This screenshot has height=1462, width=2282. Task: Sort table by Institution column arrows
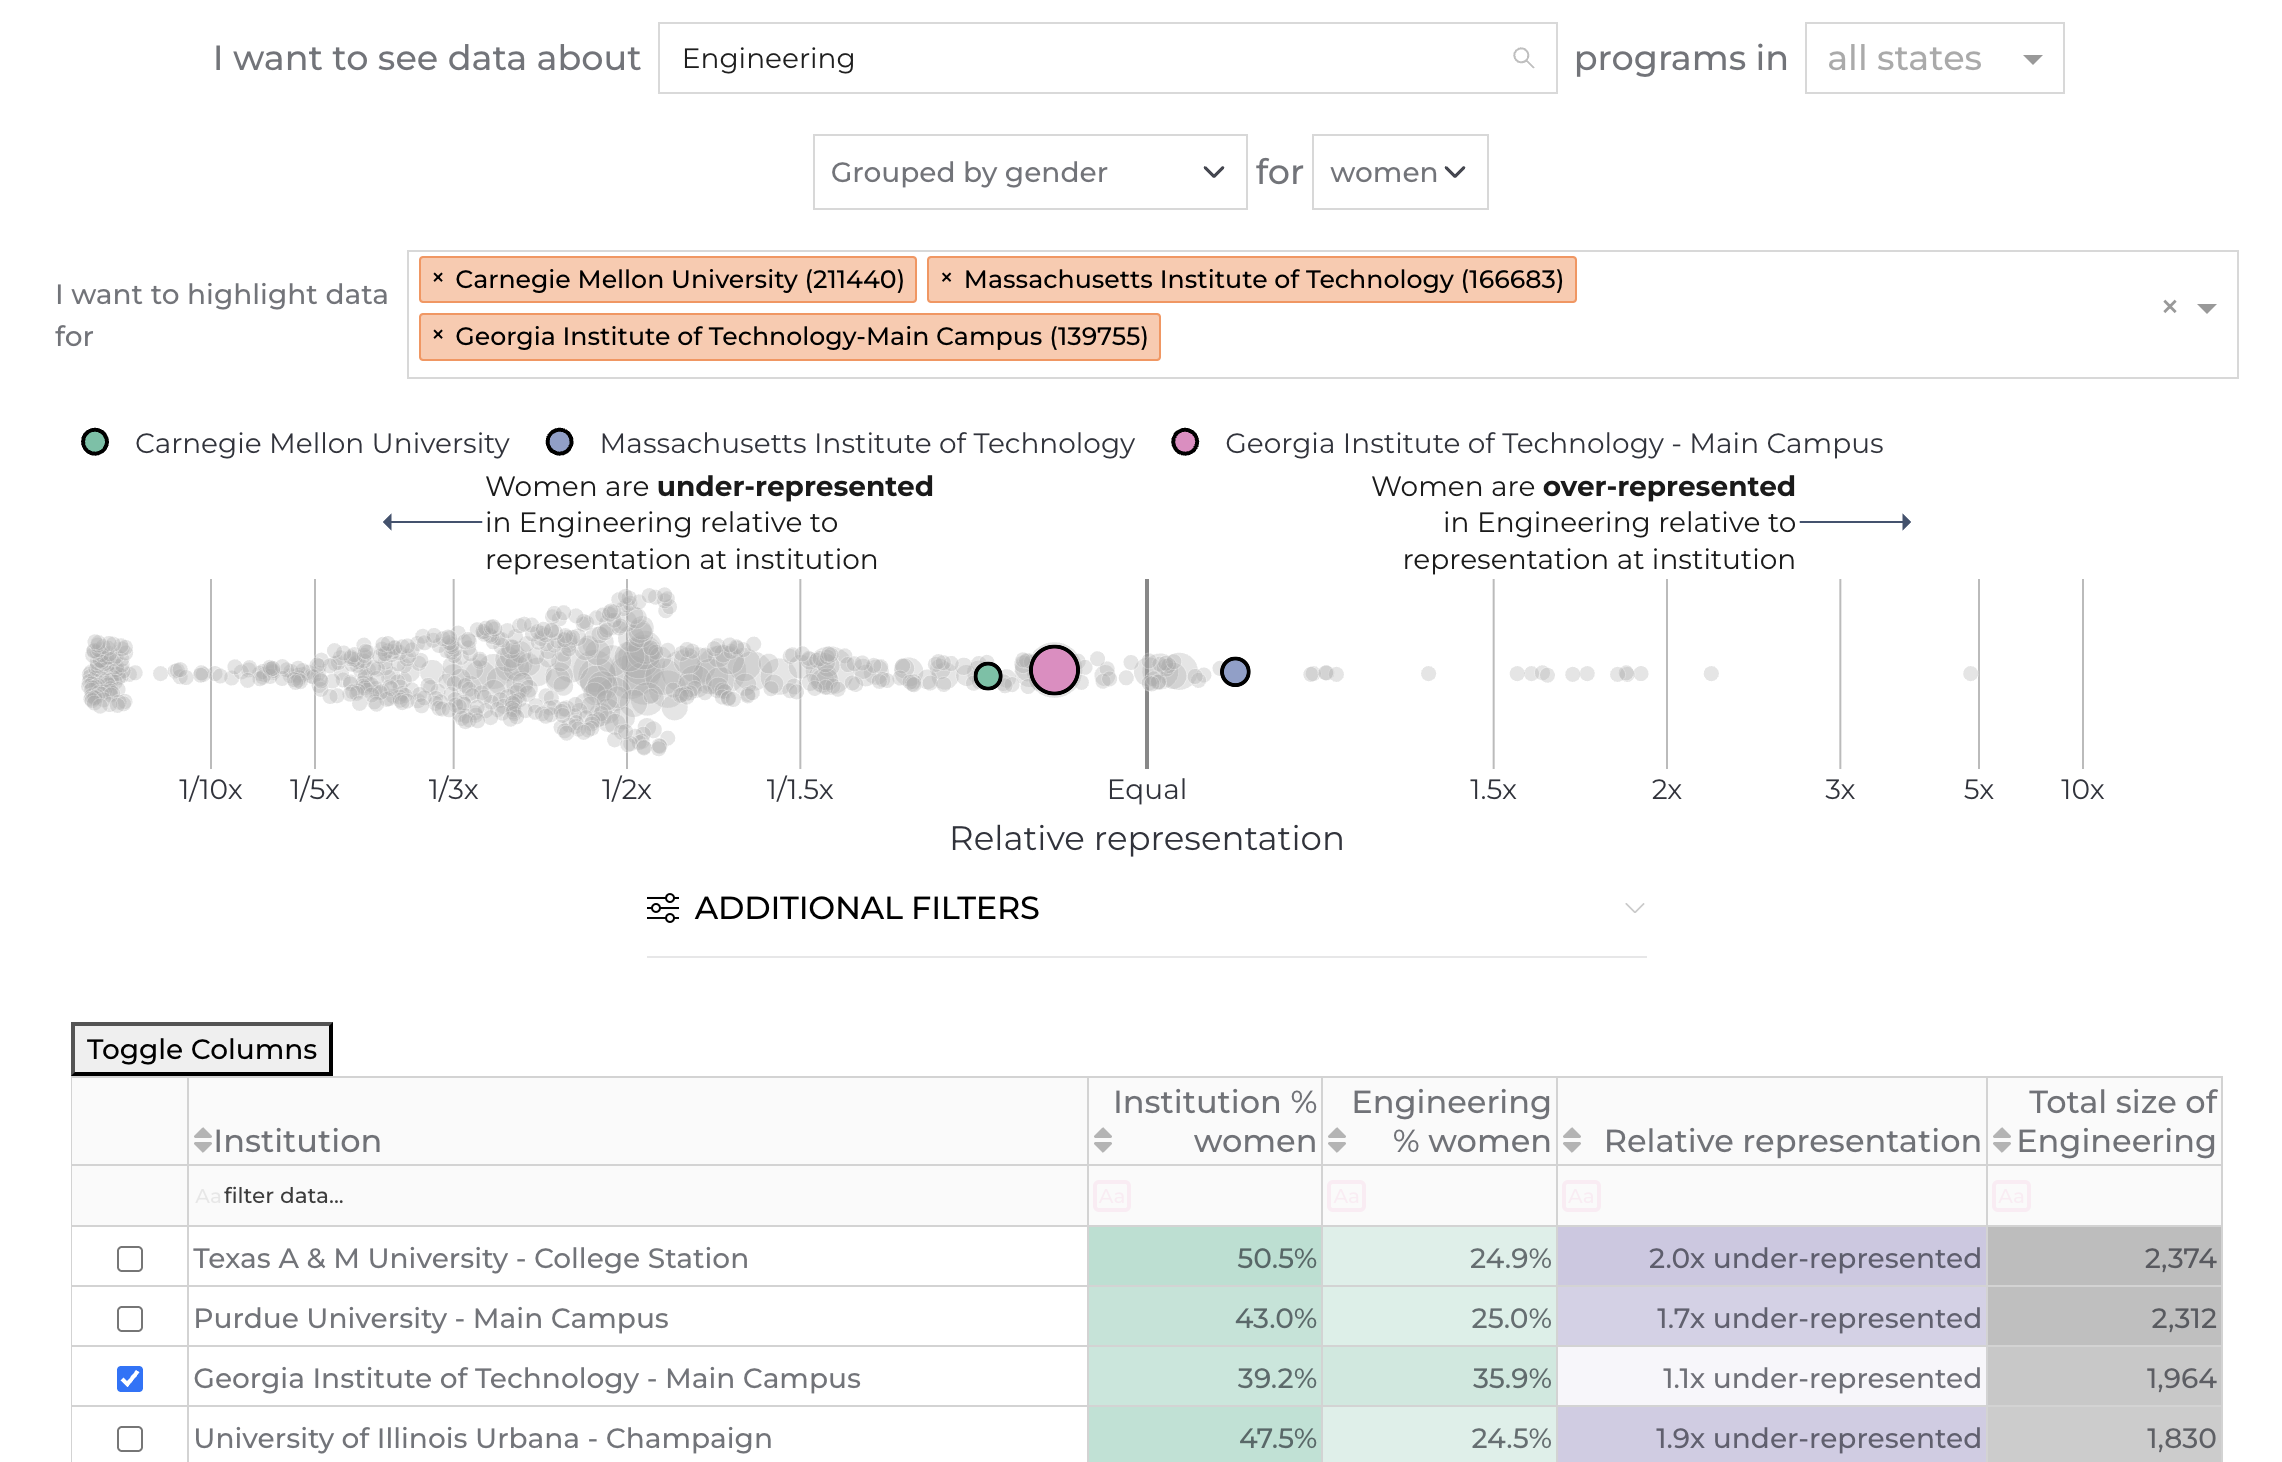[203, 1140]
